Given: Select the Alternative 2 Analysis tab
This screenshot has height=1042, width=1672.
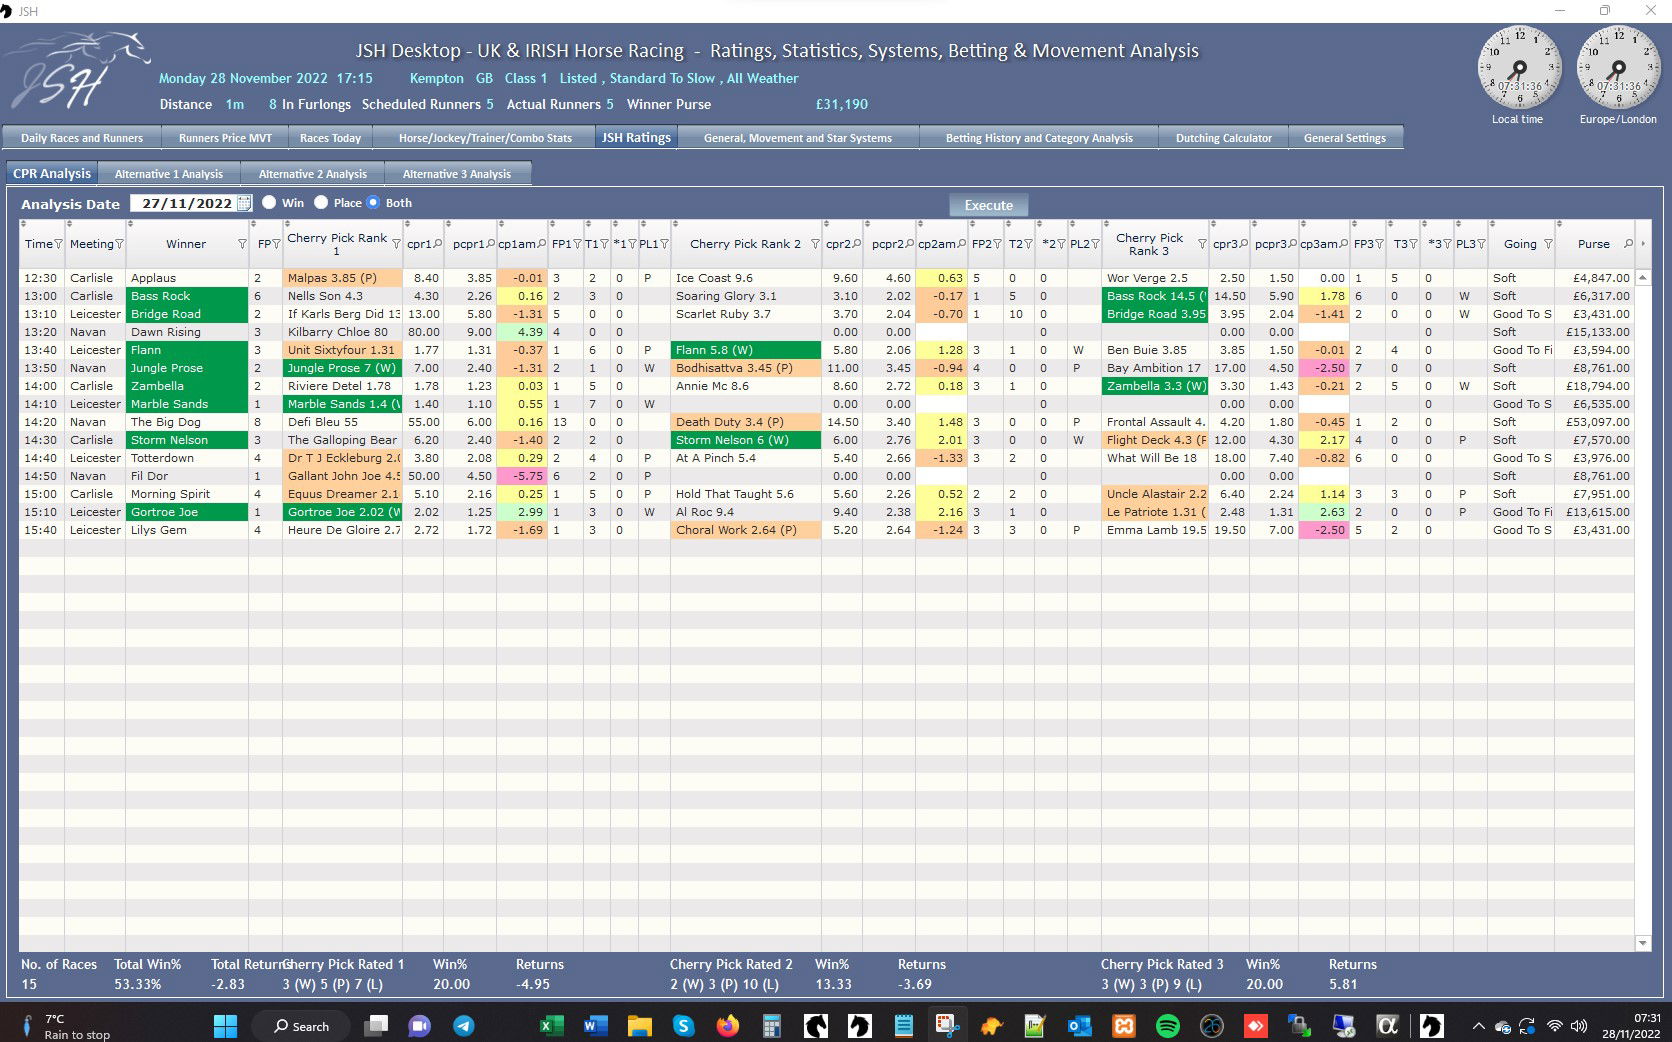Looking at the screenshot, I should click(x=313, y=174).
